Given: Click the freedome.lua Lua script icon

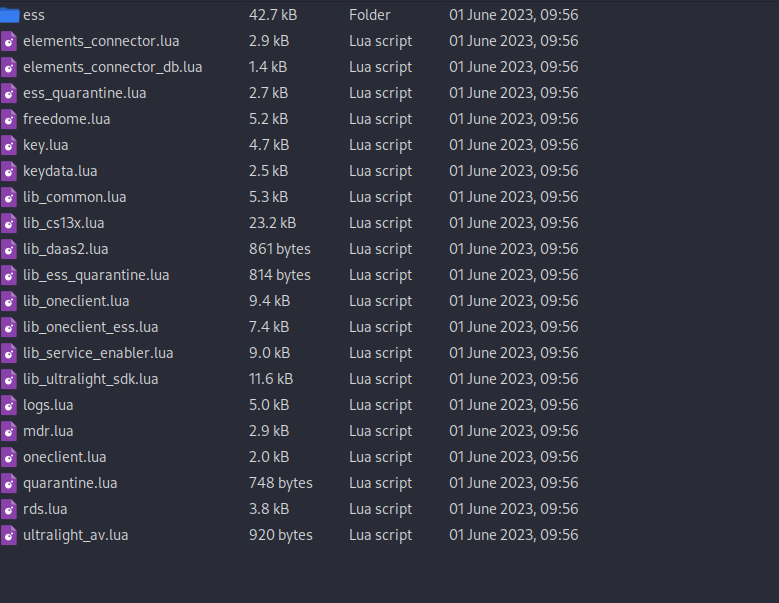Looking at the screenshot, I should [x=9, y=119].
